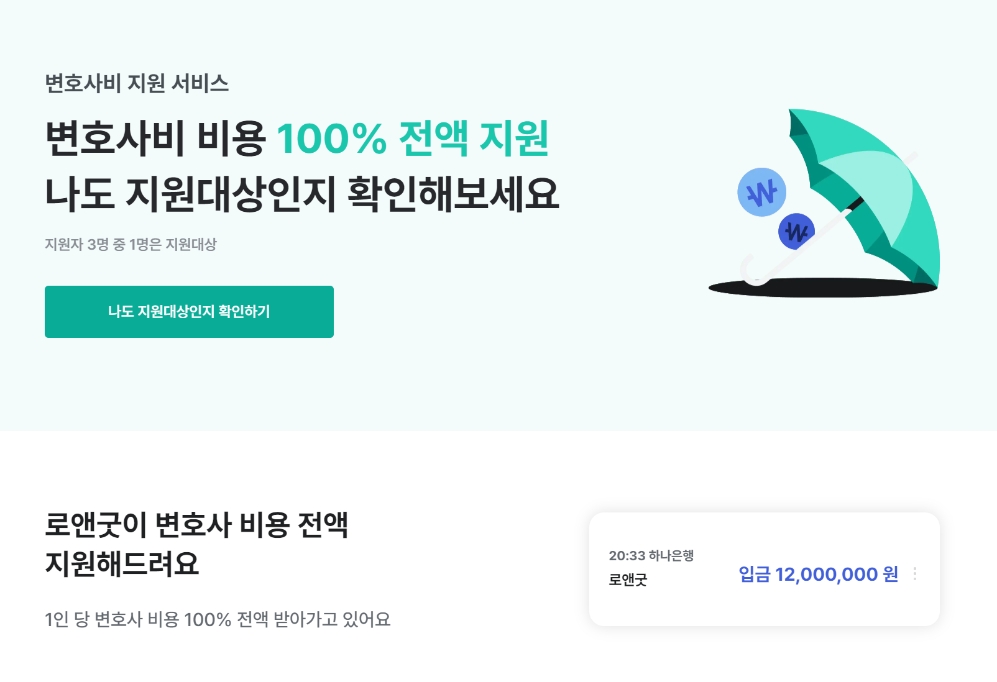
Task: Click the 입금 12,000,000 원 deposit amount link
Action: tap(817, 574)
